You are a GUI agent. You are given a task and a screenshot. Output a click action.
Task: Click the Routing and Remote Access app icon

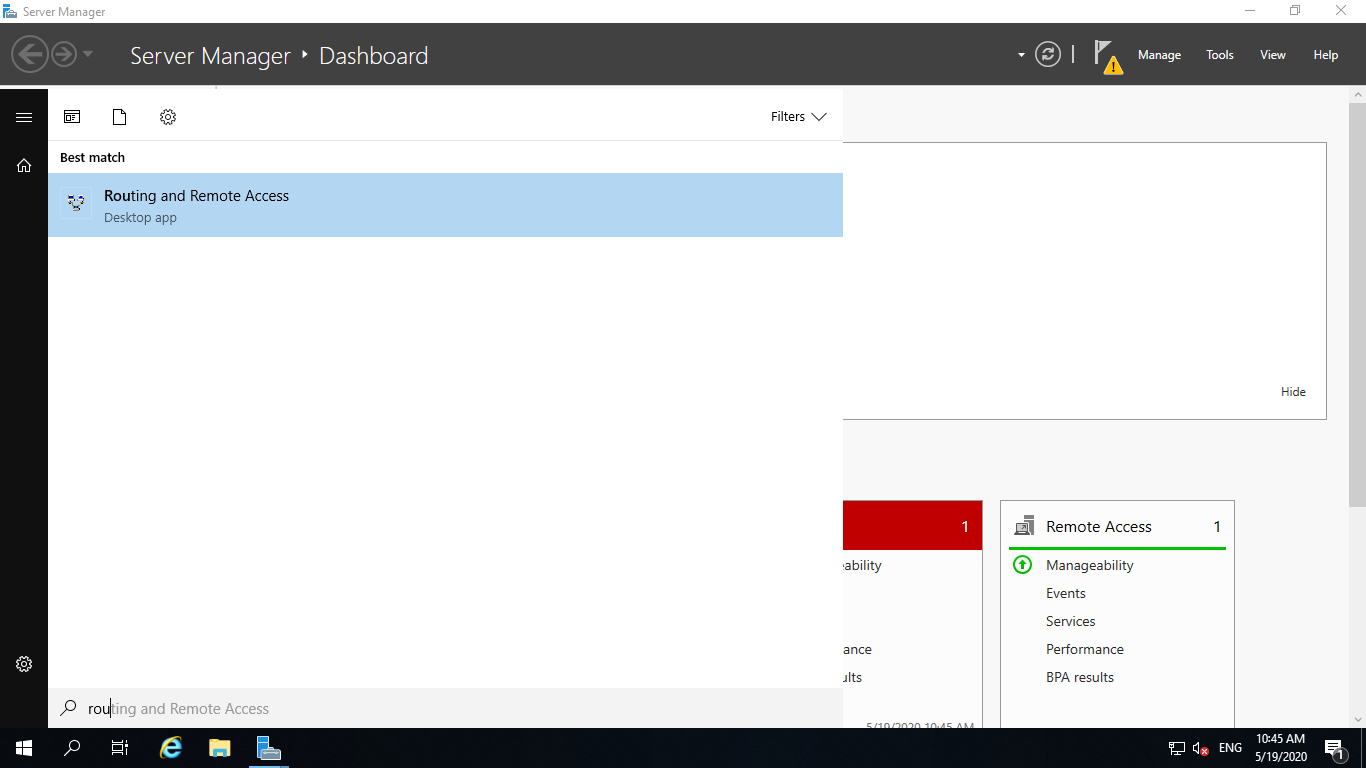(76, 203)
